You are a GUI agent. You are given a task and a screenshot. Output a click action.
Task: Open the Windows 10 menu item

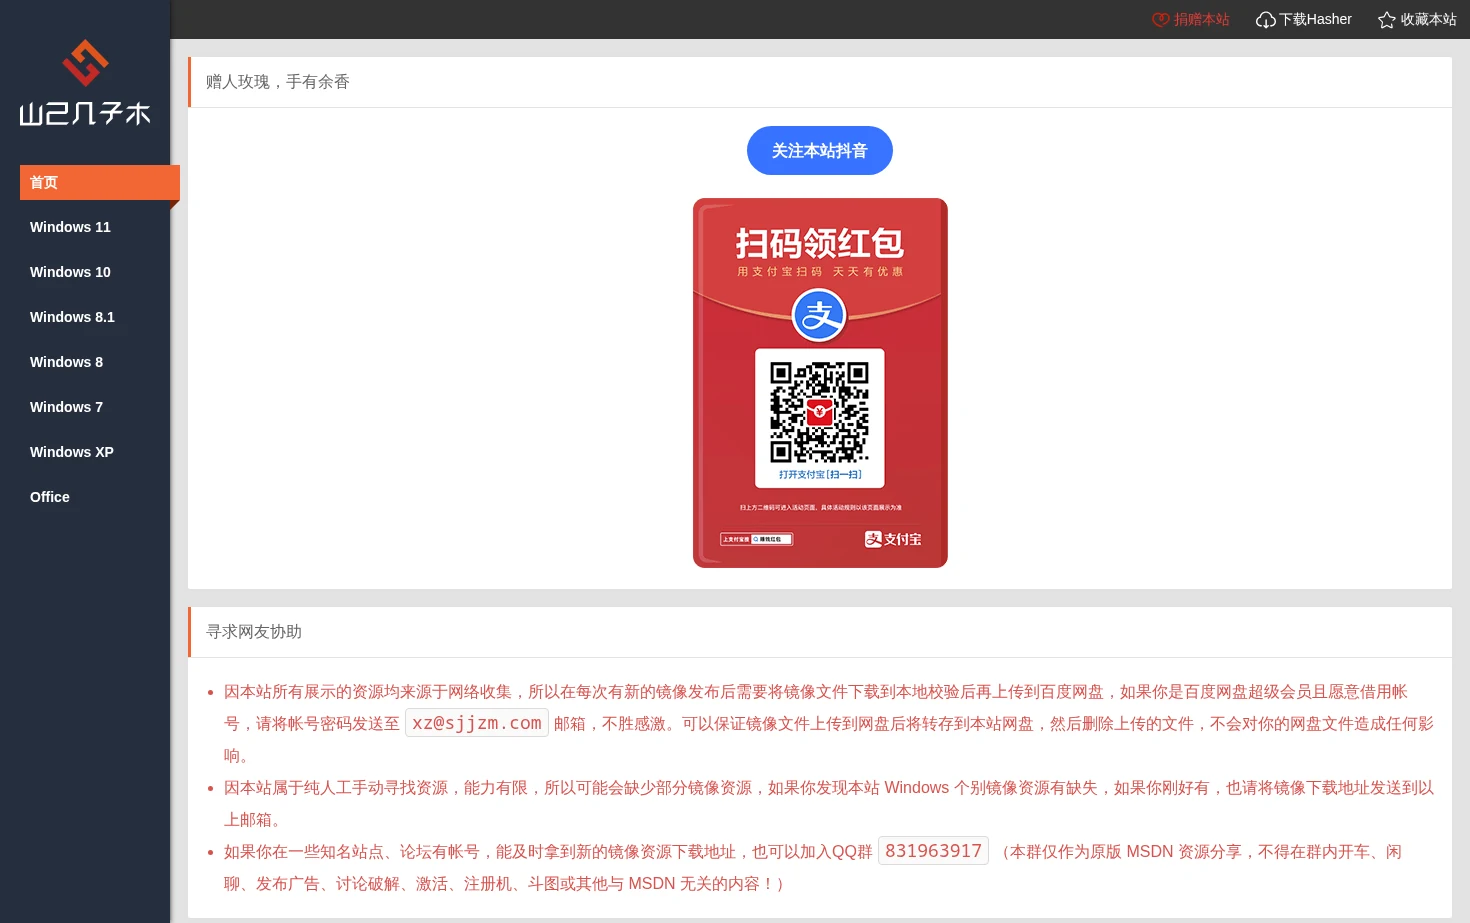point(70,272)
